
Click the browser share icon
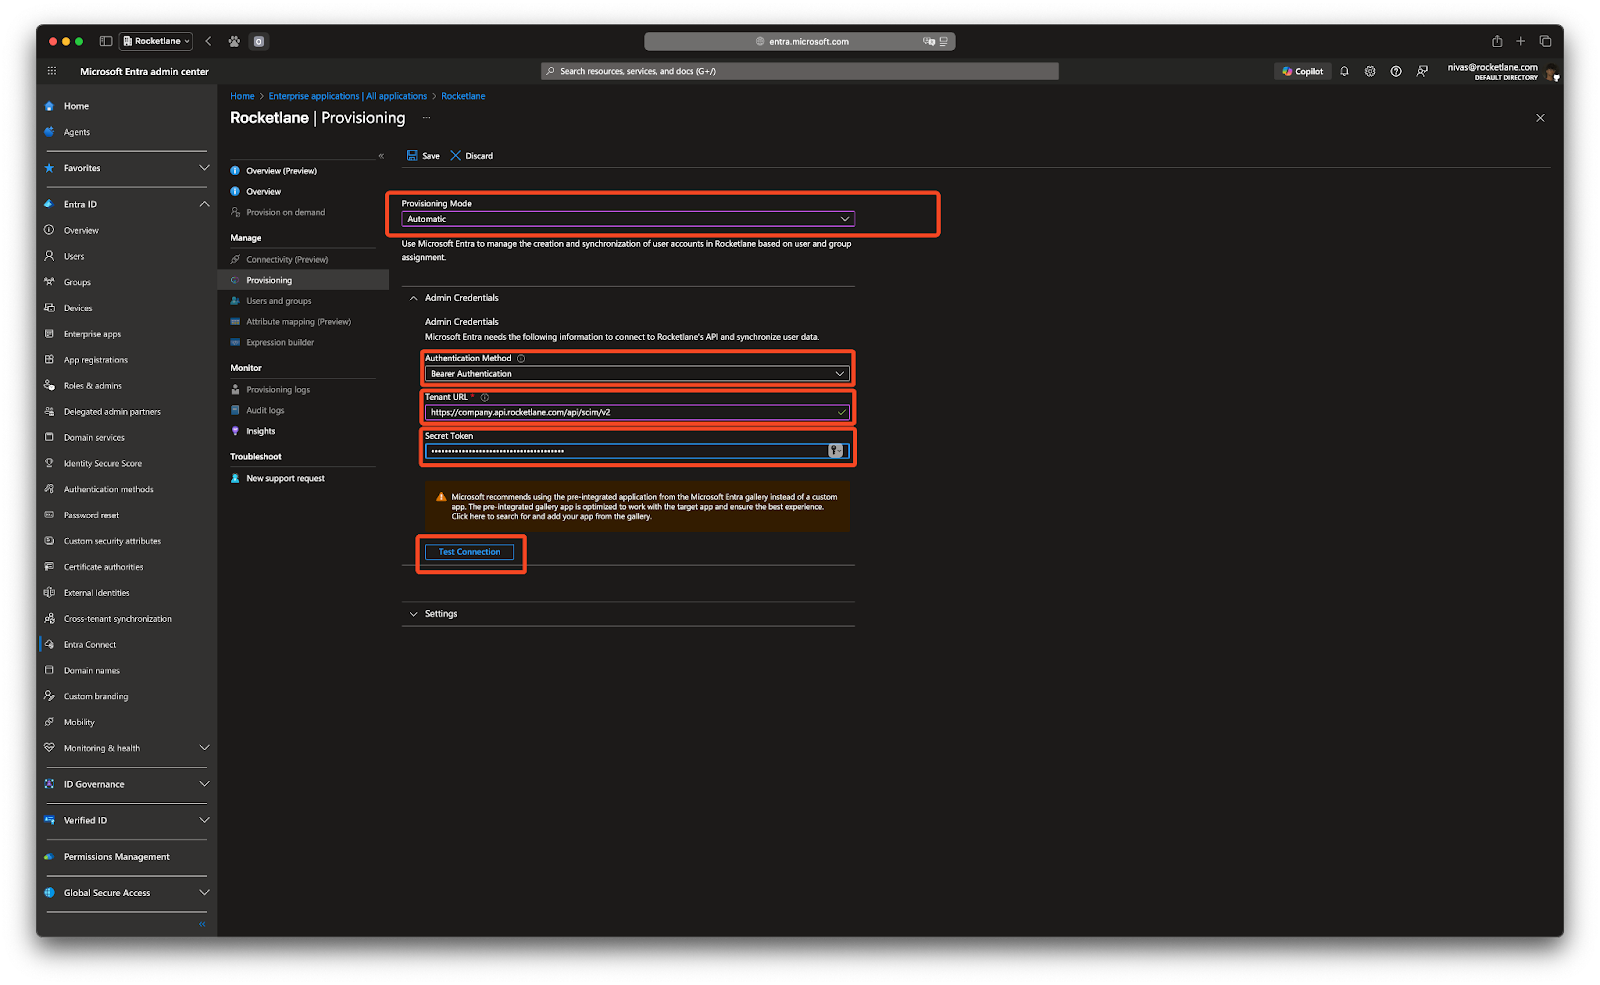point(1497,41)
